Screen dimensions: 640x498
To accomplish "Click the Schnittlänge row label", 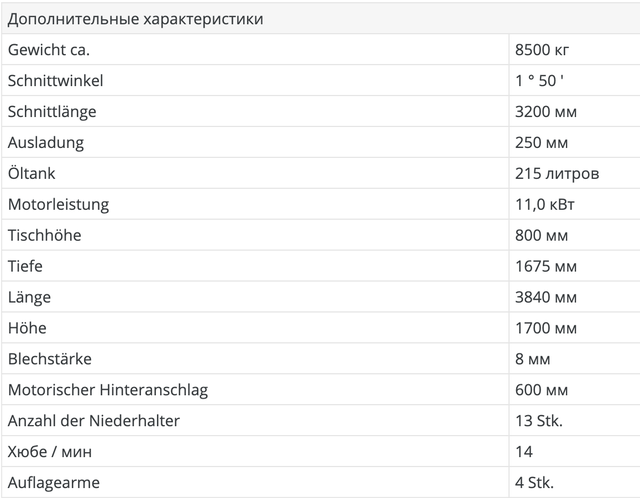I will pyautogui.click(x=52, y=112).
